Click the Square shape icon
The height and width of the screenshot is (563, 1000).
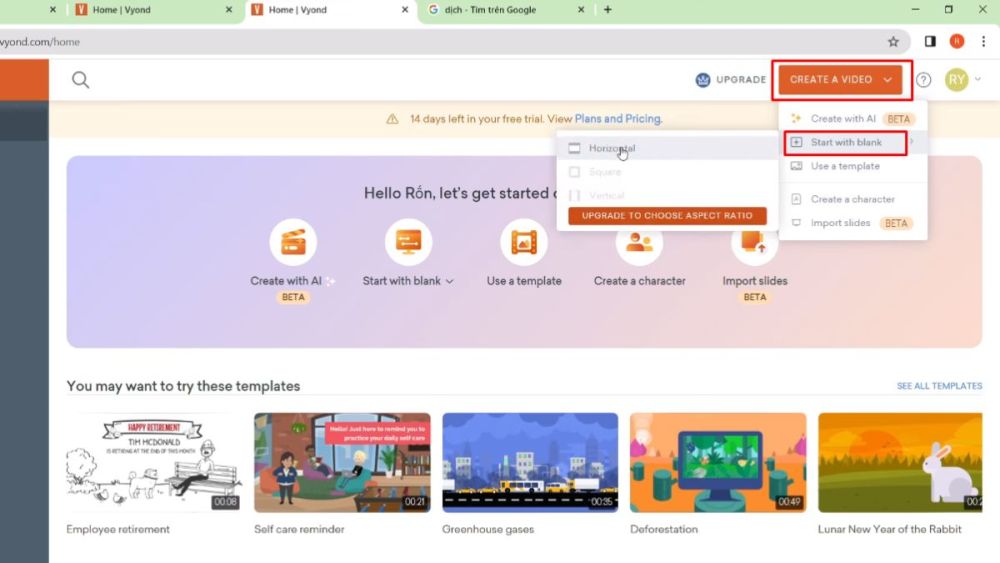575,172
